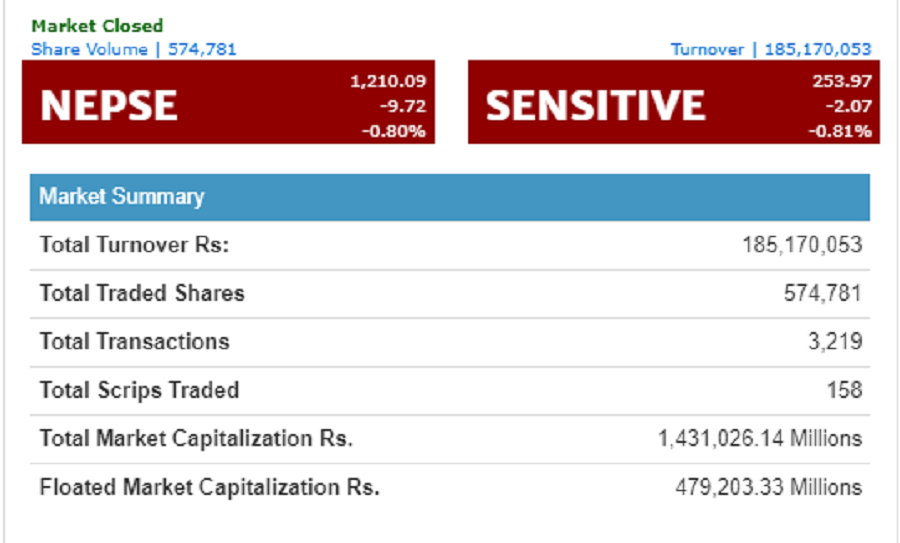Click the Turnover link at top right
Viewport: 900px width, 543px height.
(771, 49)
